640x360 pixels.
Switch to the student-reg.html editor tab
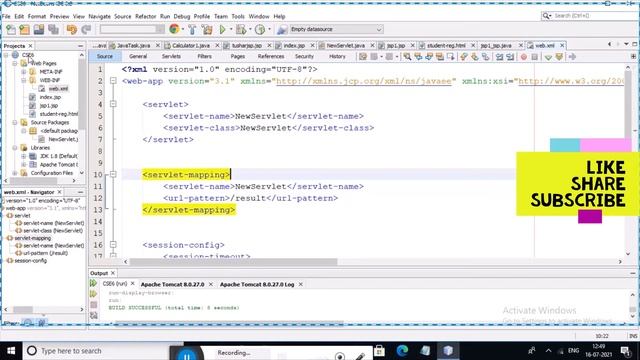click(446, 45)
